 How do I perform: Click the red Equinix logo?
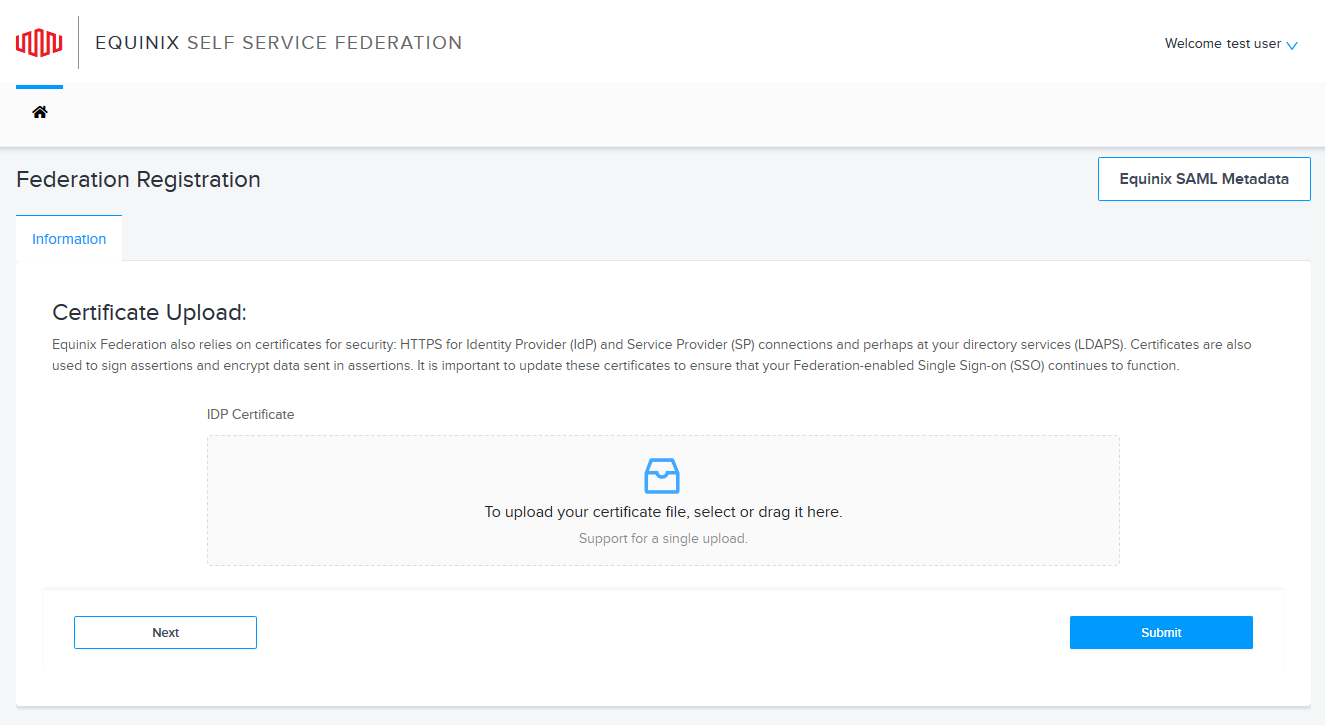39,43
